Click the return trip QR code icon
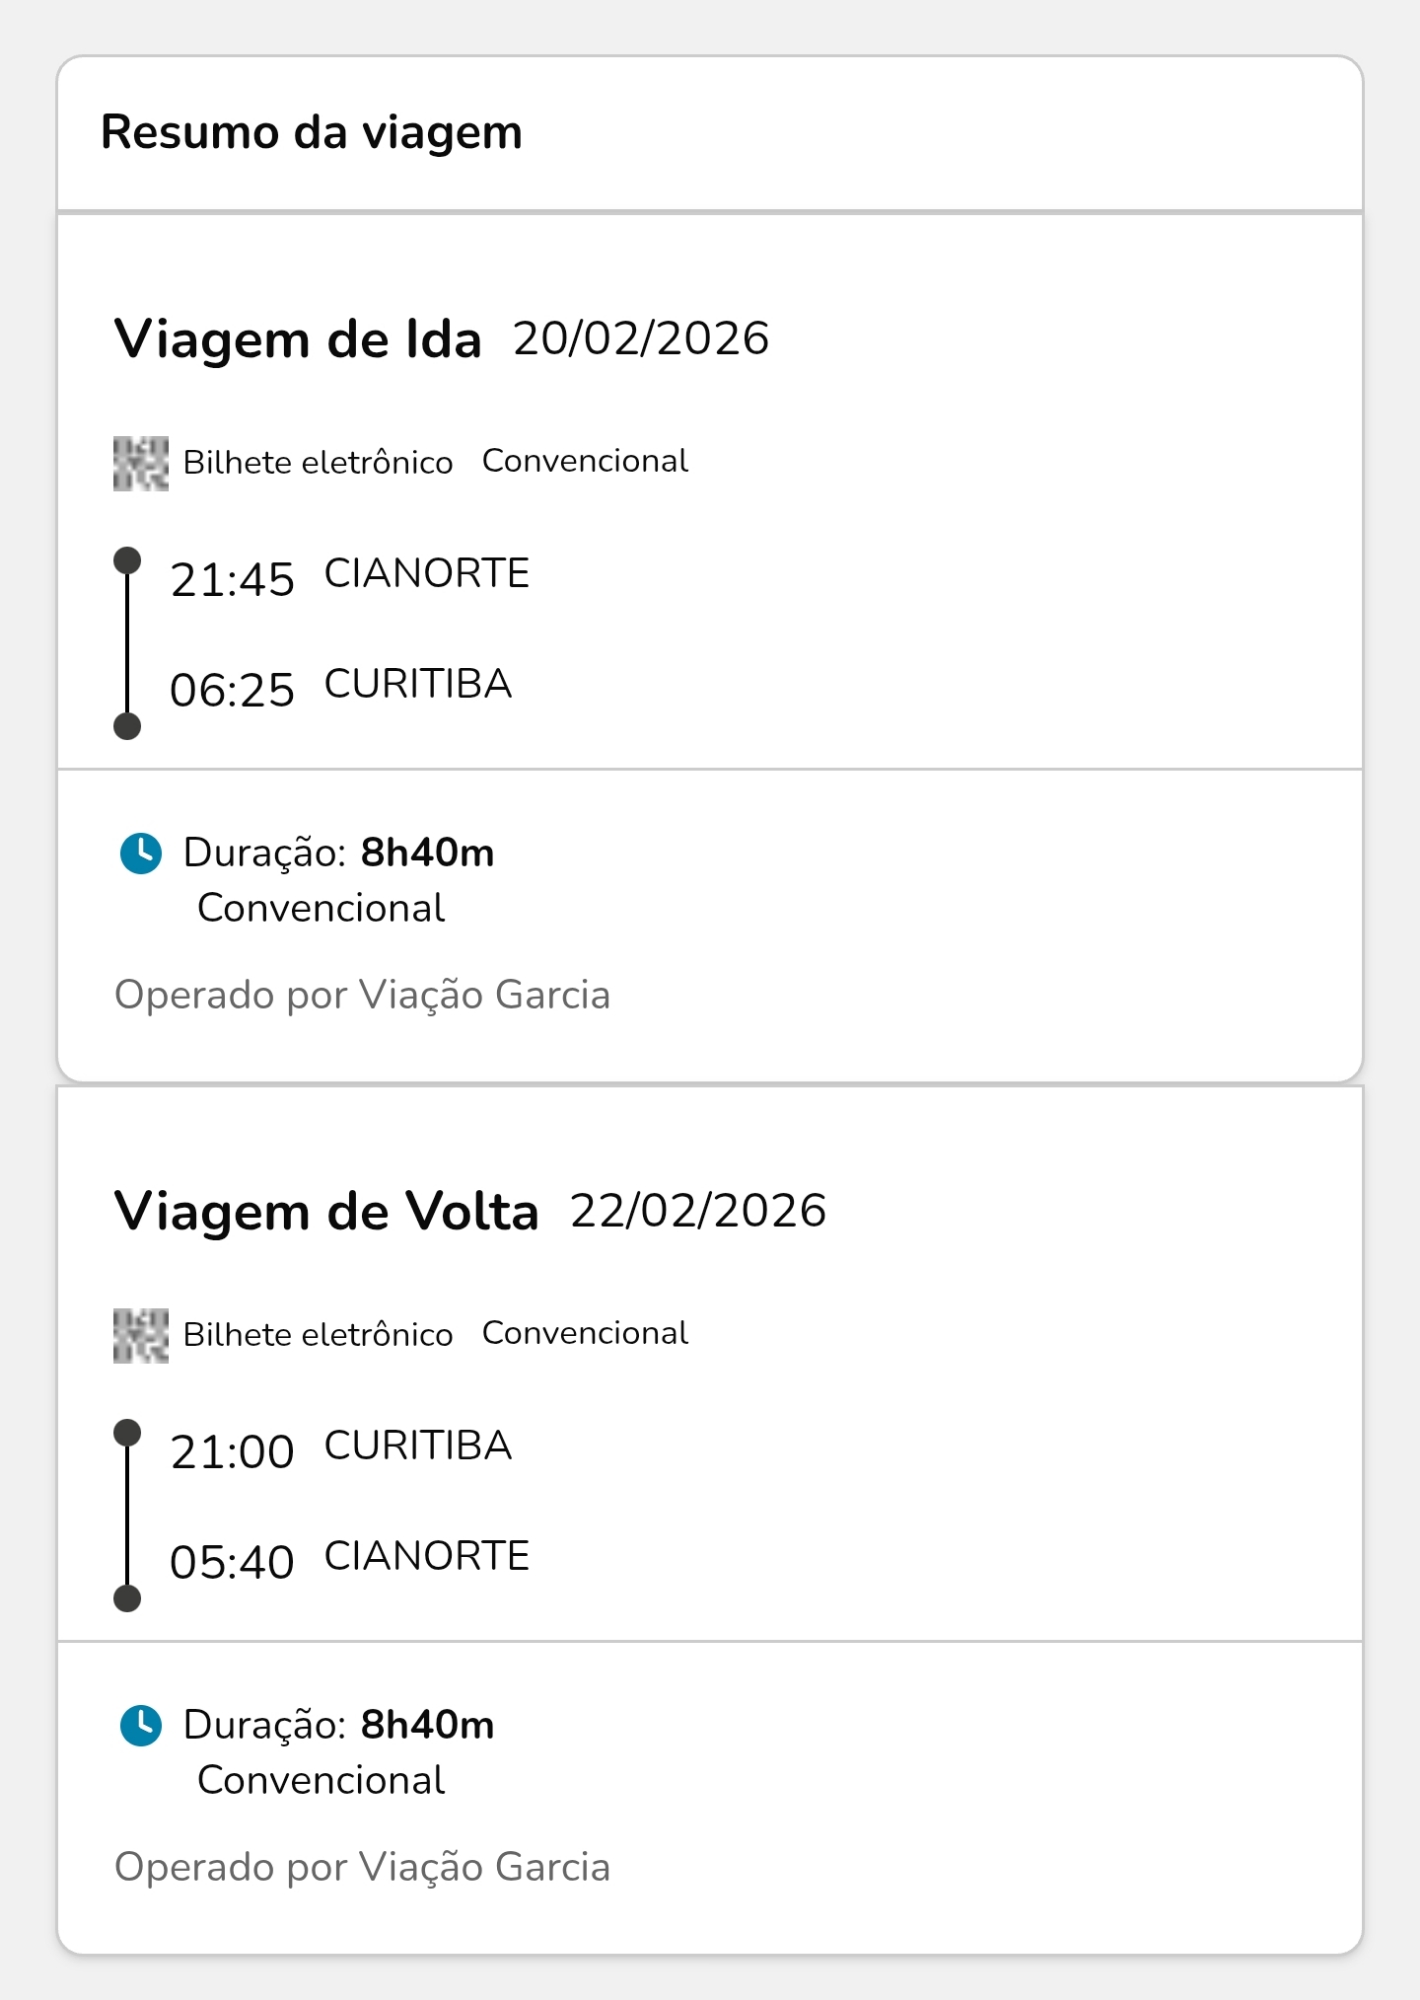The height and width of the screenshot is (2000, 1420). 140,1335
